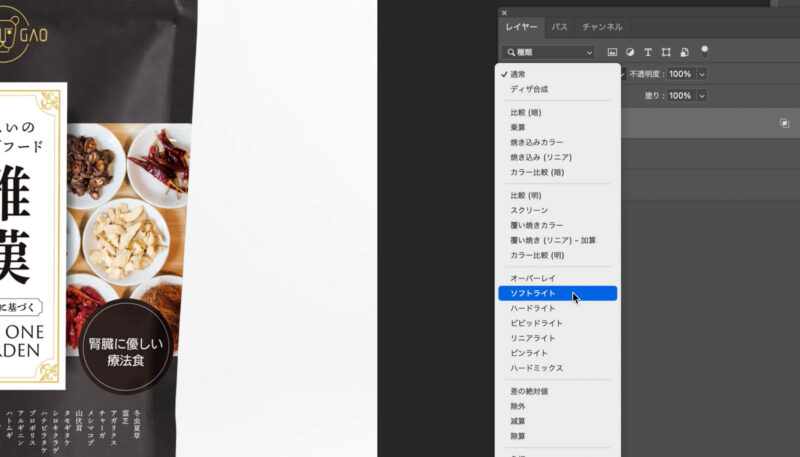Screen dimensions: 800x457
Task: Open the 塗り fill dropdown arrow
Action: point(702,95)
